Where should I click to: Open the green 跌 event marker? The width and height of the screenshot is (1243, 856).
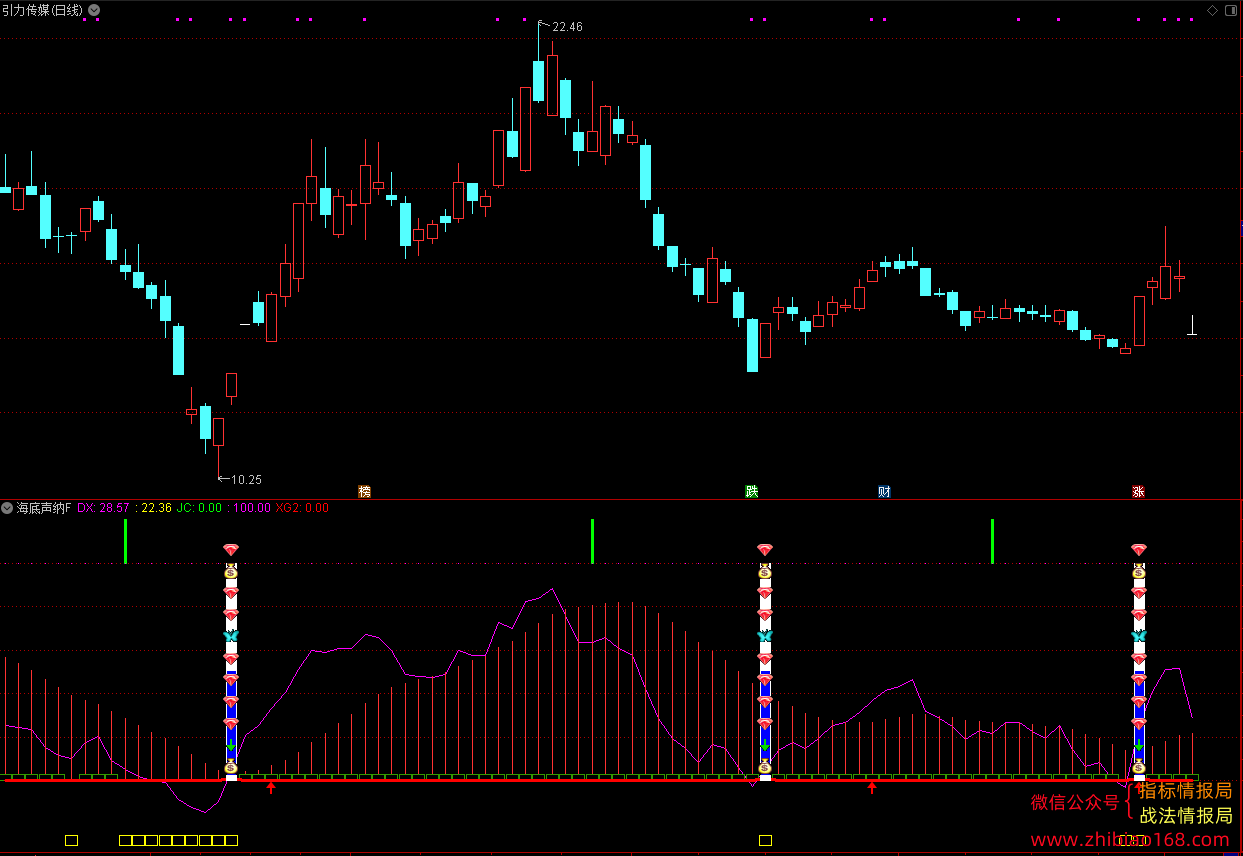tap(752, 491)
